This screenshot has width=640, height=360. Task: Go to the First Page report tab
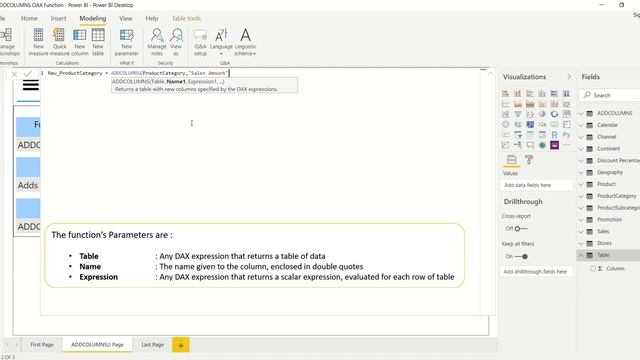(42, 344)
